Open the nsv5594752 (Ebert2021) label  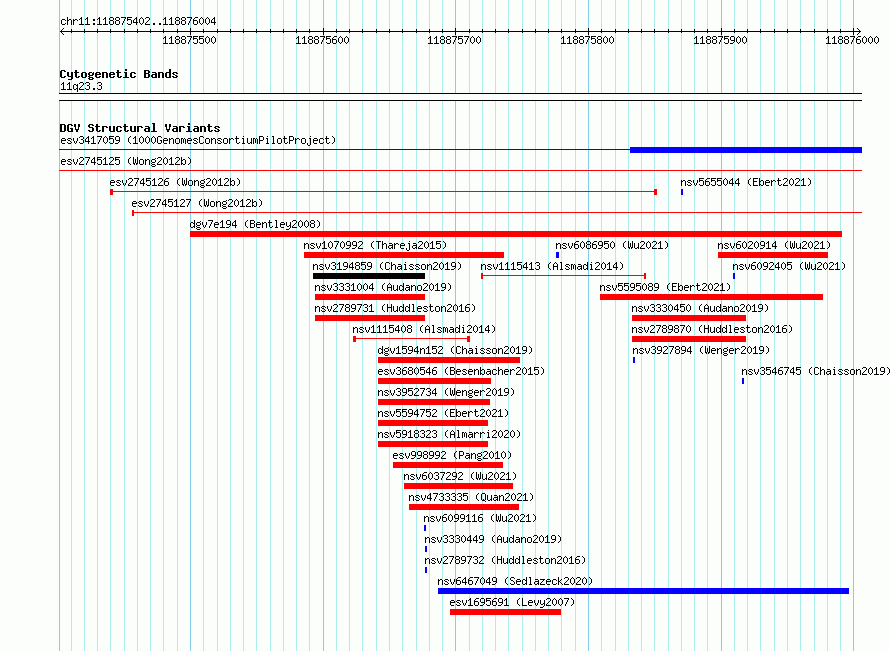click(x=443, y=413)
